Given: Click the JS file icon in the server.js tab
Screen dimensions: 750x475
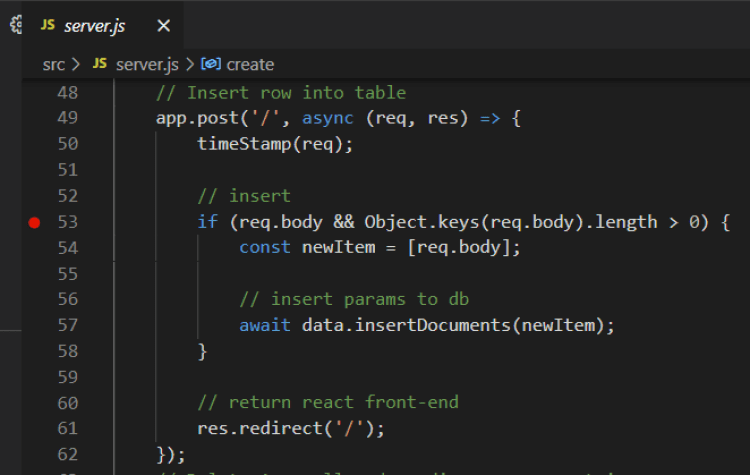Looking at the screenshot, I should pyautogui.click(x=48, y=25).
